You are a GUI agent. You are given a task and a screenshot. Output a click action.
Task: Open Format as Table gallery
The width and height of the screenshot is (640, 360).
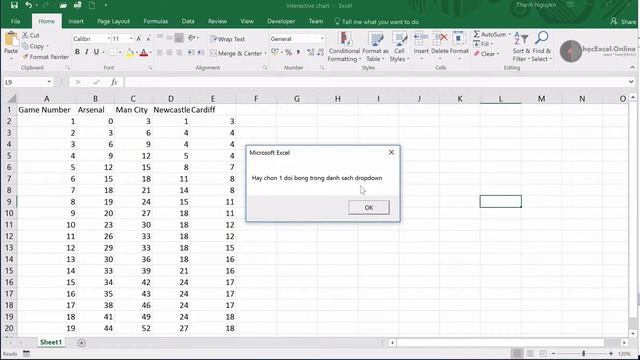[375, 47]
